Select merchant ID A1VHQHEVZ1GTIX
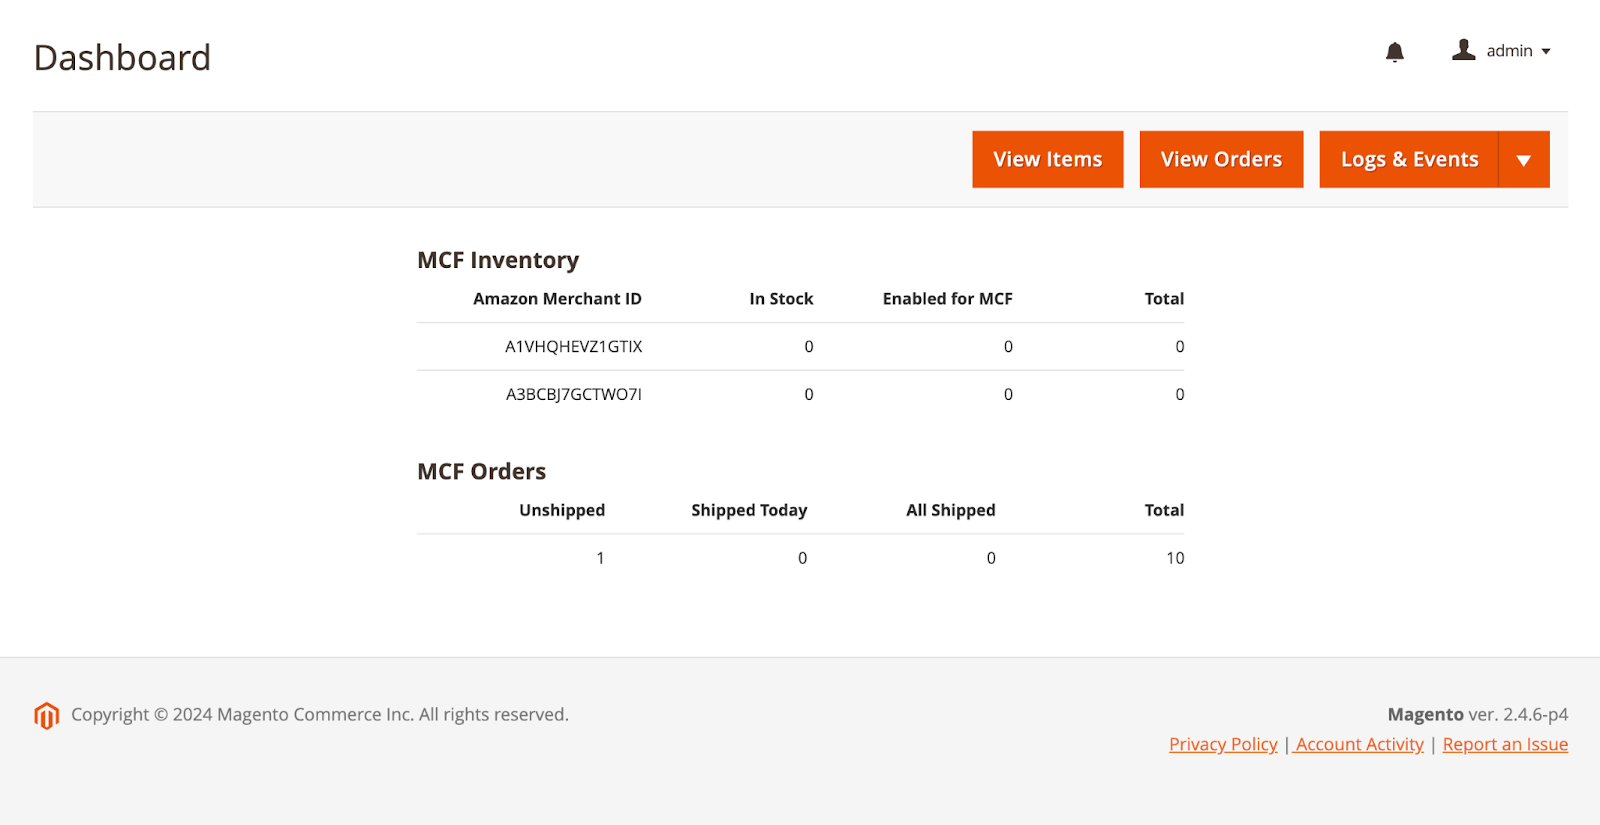The image size is (1600, 825). [573, 347]
